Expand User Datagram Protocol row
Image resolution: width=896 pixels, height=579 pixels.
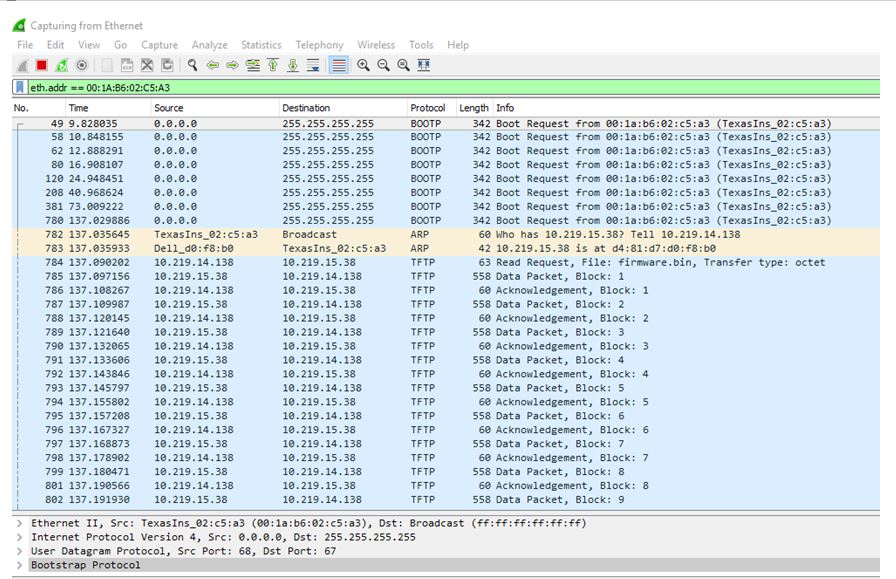click(x=20, y=551)
